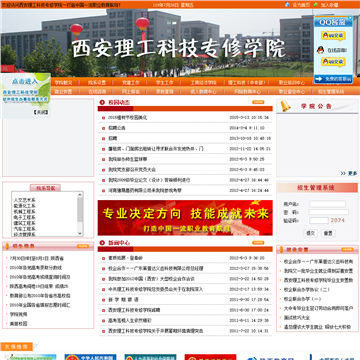
Task: Open 网上报名 in the second navigation row
Action: [131, 91]
